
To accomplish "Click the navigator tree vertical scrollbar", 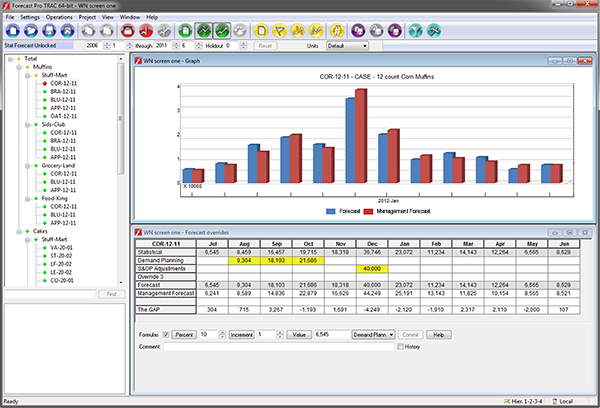I will (121, 170).
